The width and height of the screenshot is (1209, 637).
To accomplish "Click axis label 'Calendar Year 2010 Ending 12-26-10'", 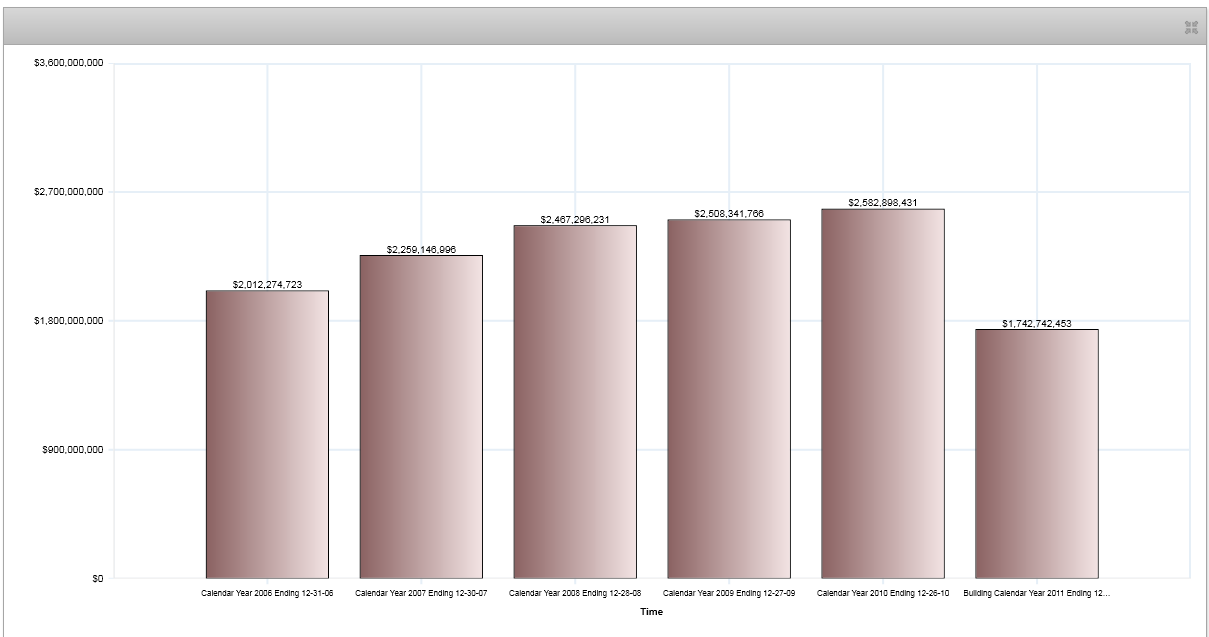I will click(883, 593).
